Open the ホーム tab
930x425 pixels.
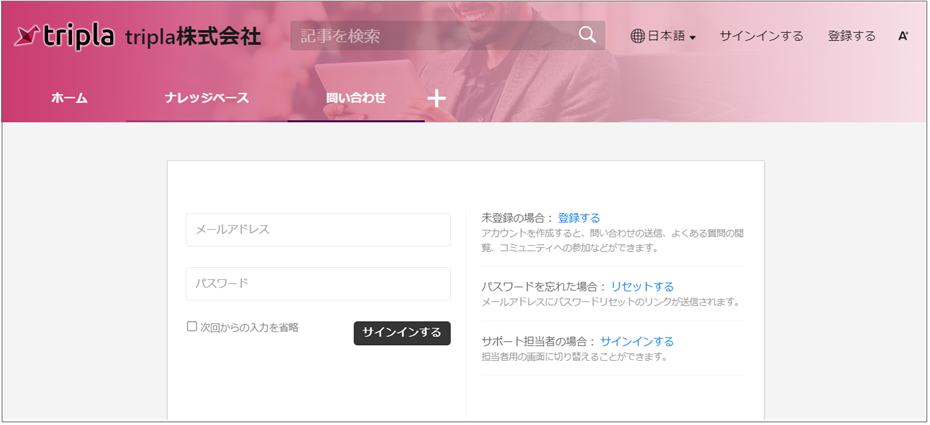click(69, 98)
